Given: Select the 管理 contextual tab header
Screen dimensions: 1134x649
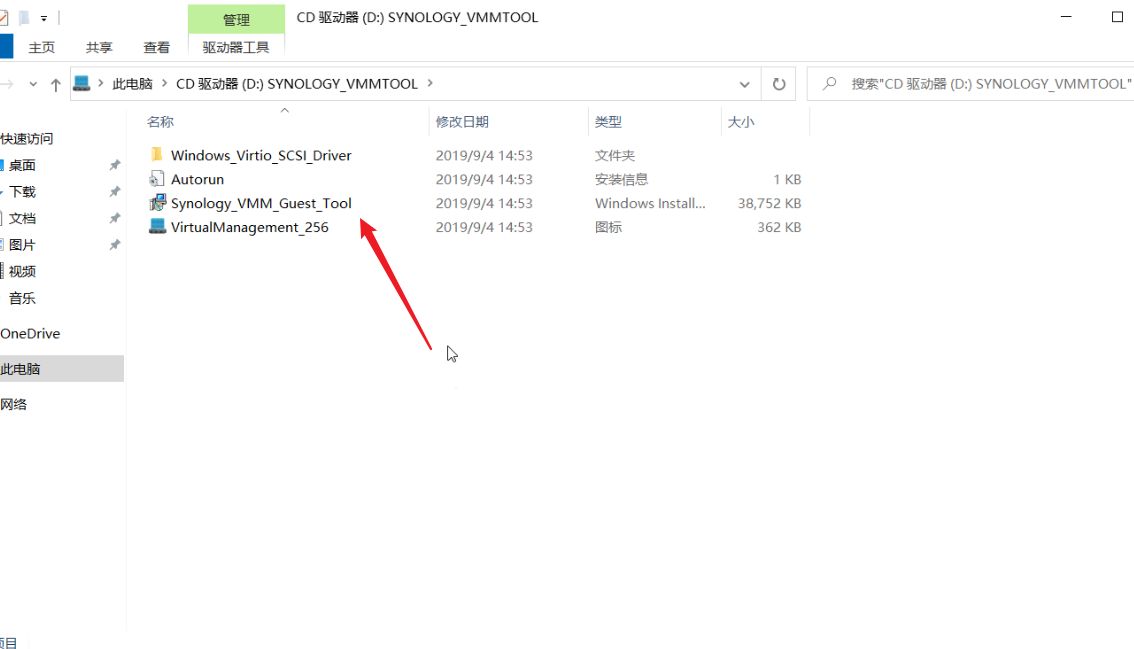Looking at the screenshot, I should 236,20.
